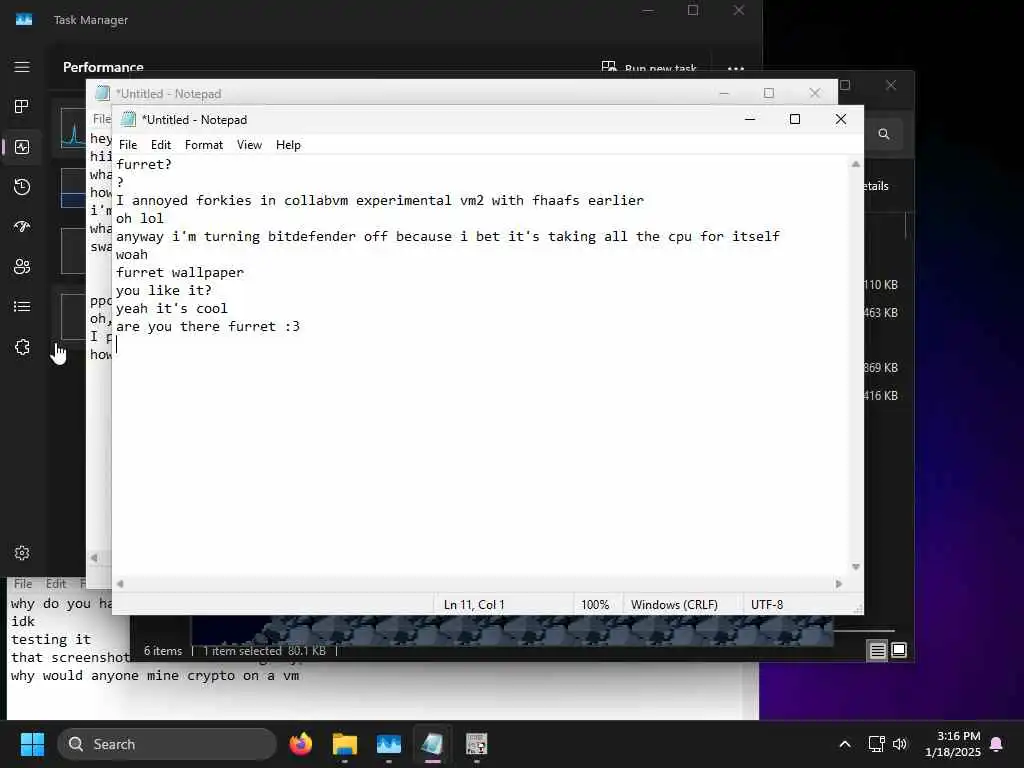Click the text line 'furret wallpaper'
This screenshot has height=768, width=1024.
[x=180, y=272]
